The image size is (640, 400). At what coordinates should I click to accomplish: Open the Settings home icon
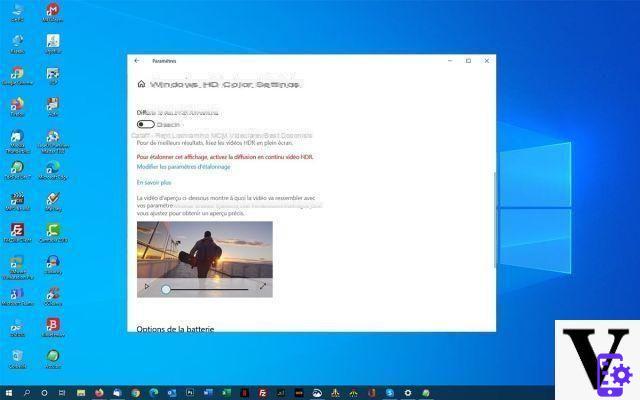tap(141, 84)
